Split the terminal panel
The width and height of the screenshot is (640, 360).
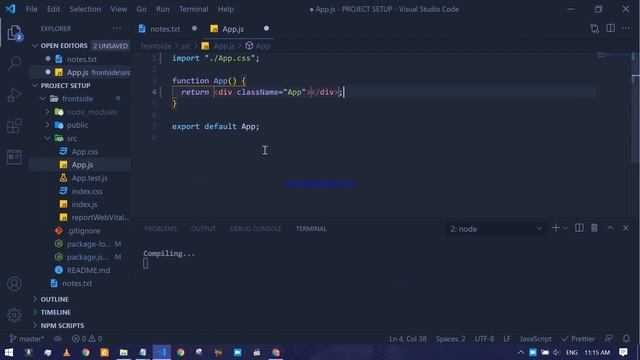(x=579, y=228)
